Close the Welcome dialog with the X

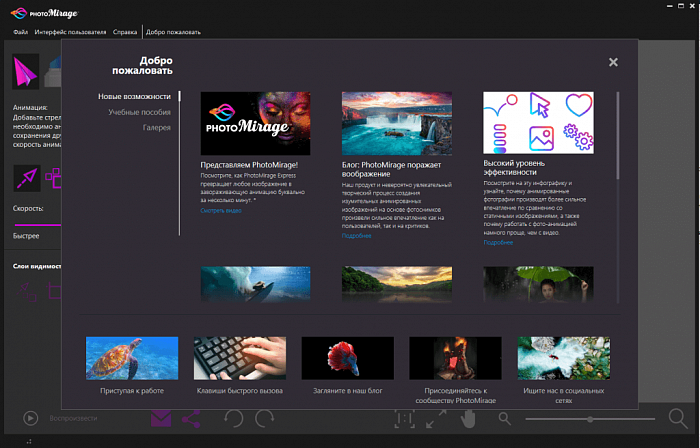tap(613, 62)
